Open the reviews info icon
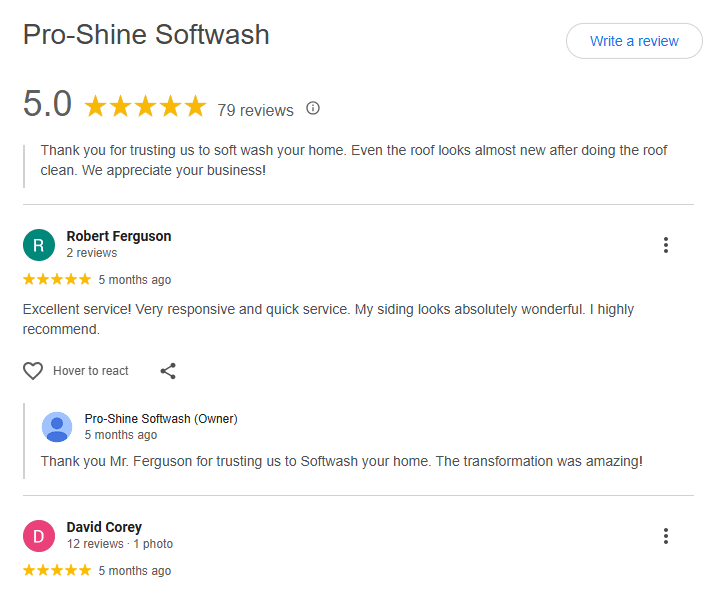The width and height of the screenshot is (718, 593). (313, 108)
